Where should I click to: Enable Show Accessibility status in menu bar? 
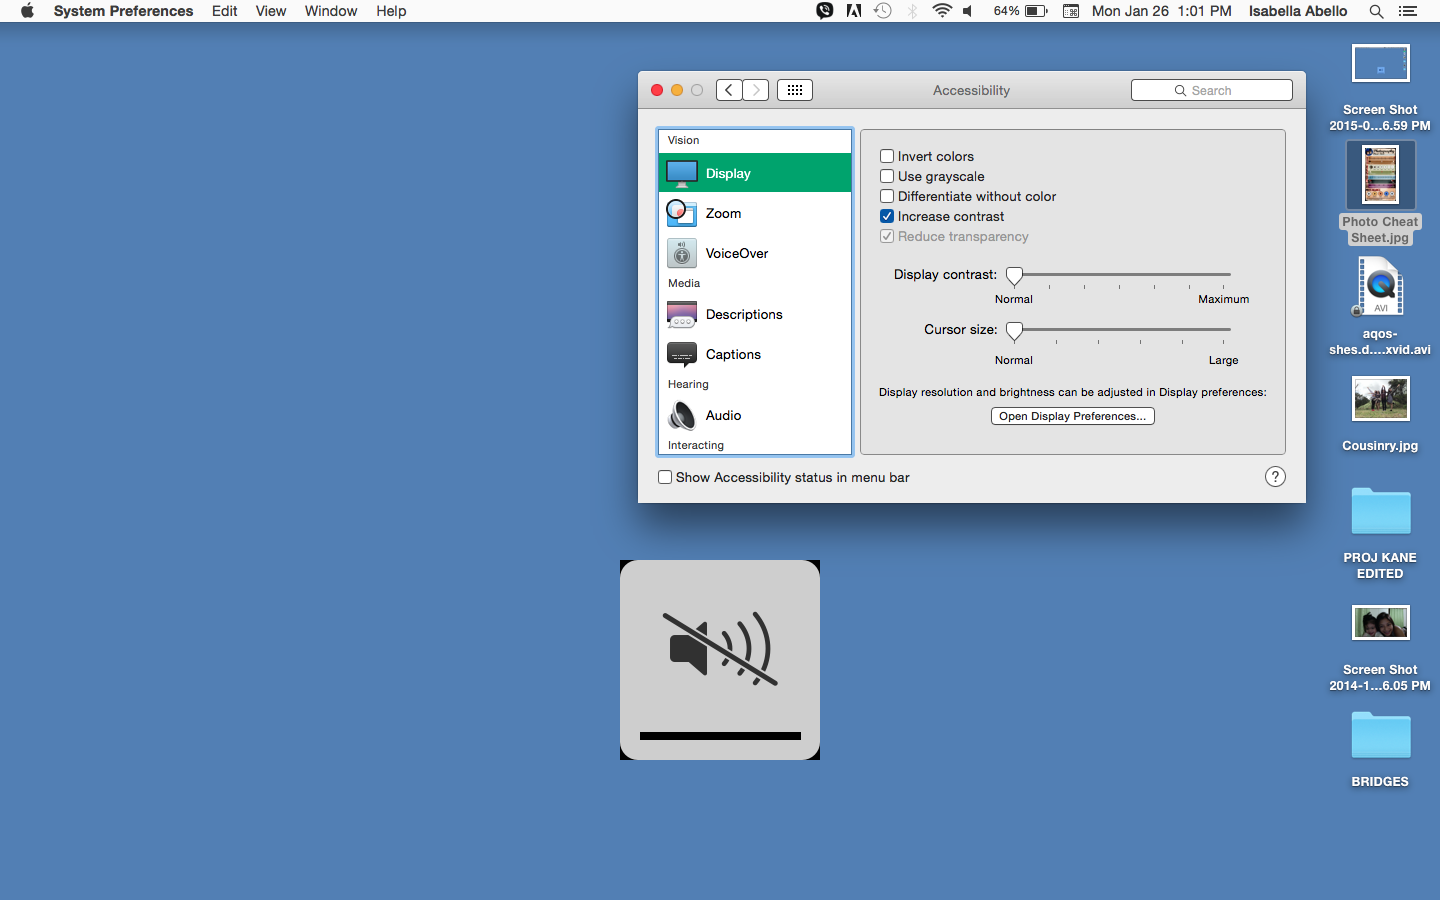(665, 477)
